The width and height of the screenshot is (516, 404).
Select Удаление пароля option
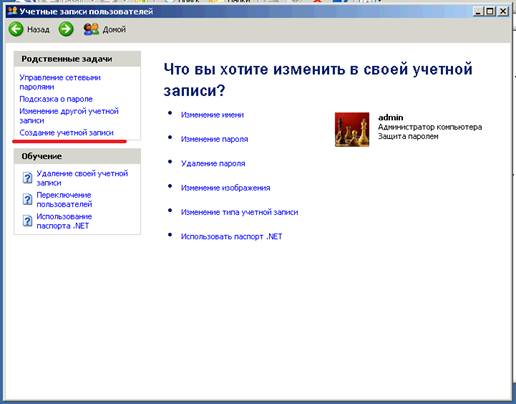click(213, 163)
